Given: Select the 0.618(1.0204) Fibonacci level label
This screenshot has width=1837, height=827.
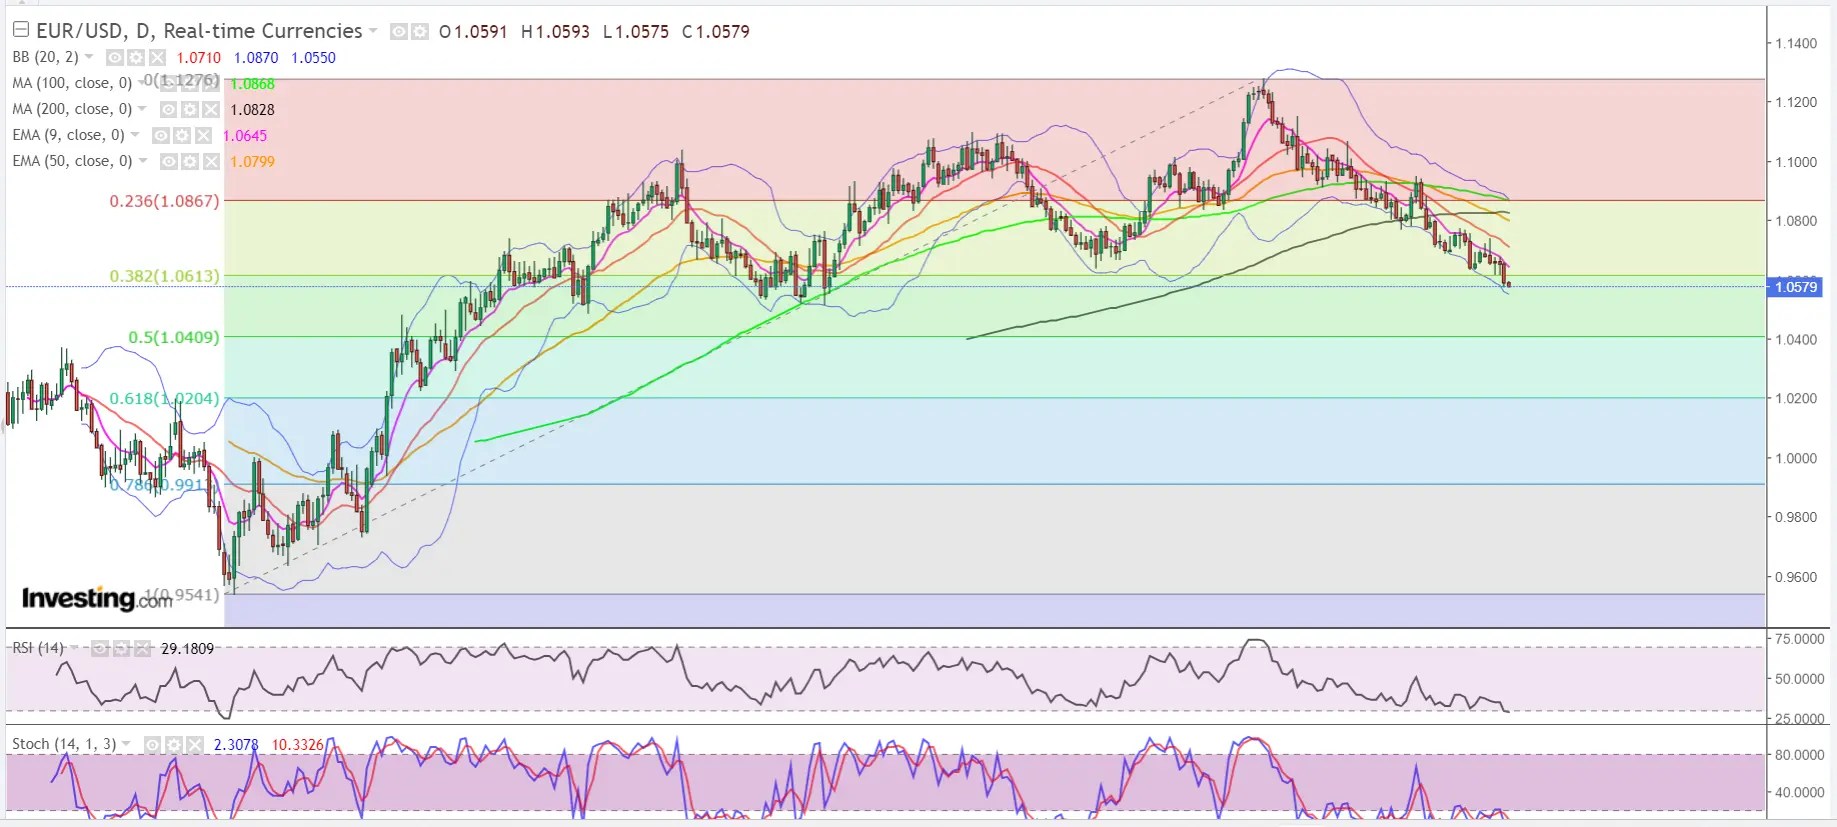Looking at the screenshot, I should (164, 398).
